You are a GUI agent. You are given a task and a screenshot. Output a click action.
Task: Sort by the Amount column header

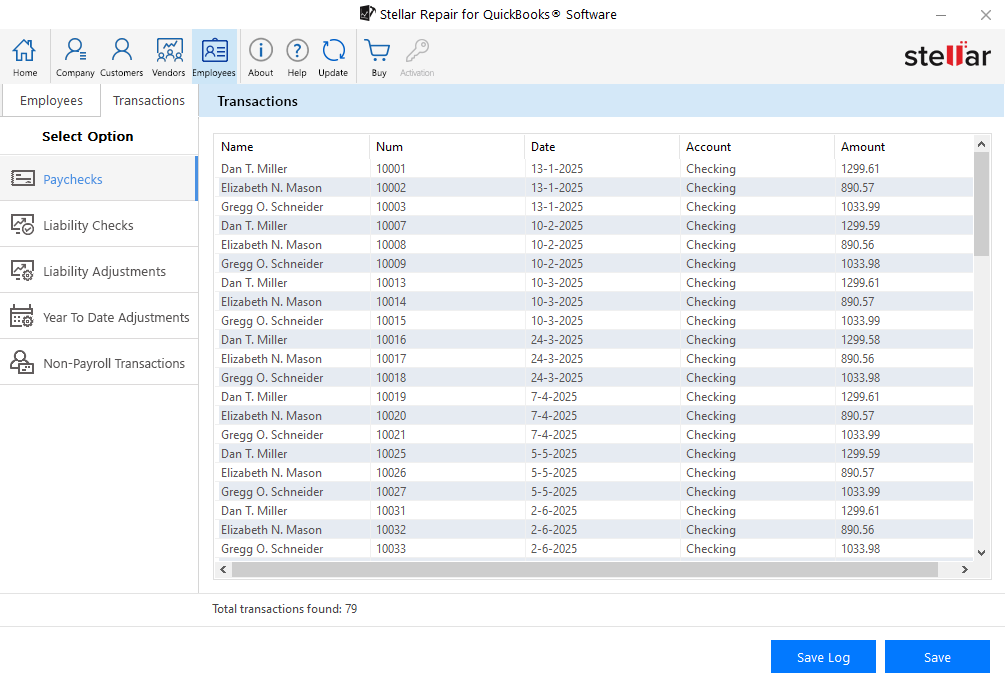(904, 147)
